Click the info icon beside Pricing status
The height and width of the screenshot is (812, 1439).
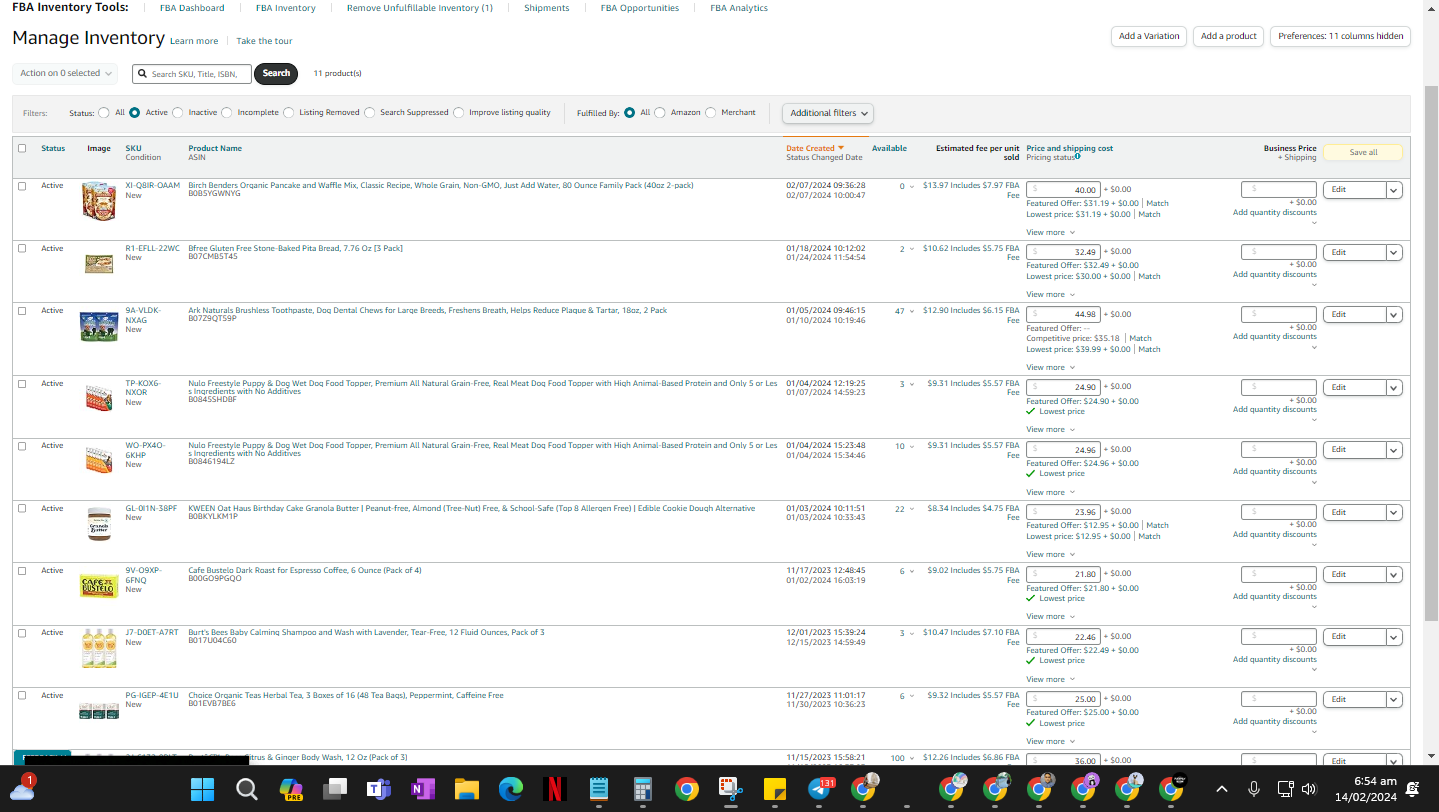click(x=1077, y=157)
